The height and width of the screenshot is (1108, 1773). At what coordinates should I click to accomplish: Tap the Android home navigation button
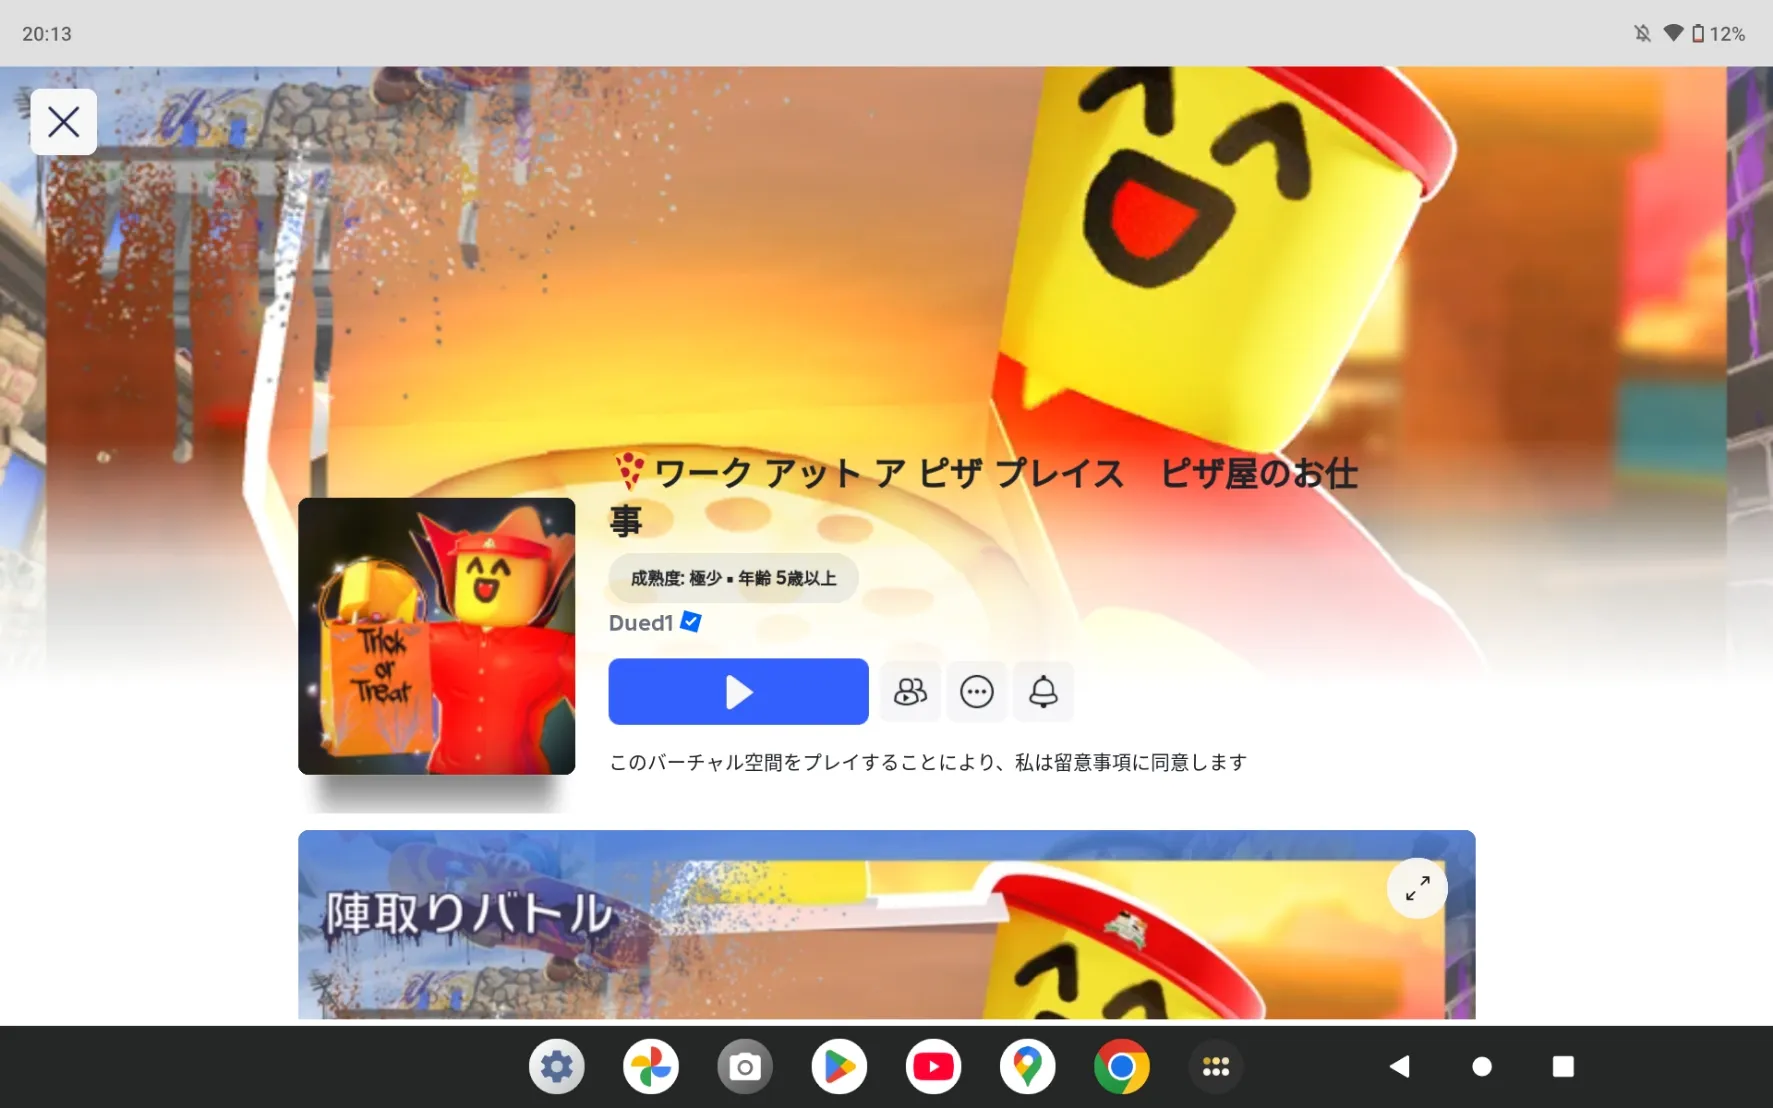(1482, 1067)
